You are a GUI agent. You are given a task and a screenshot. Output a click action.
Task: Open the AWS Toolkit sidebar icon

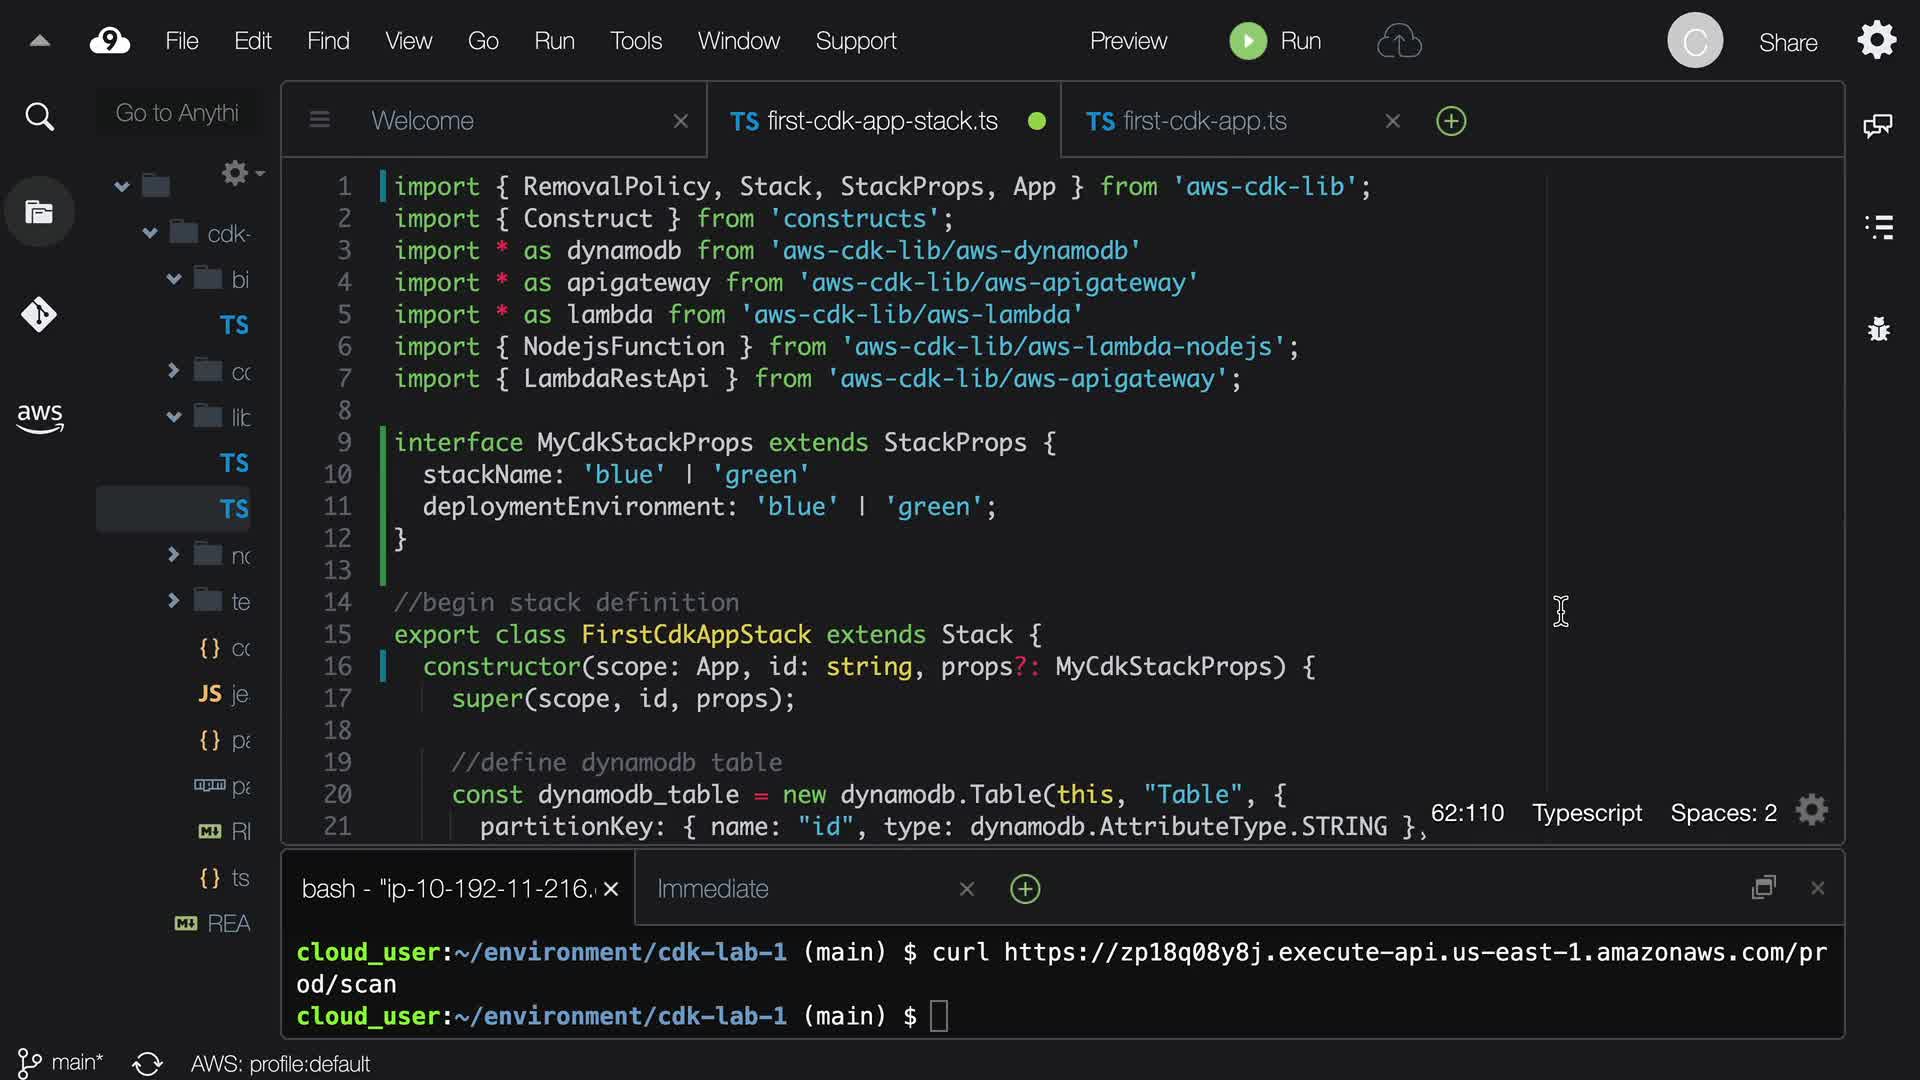click(x=39, y=417)
